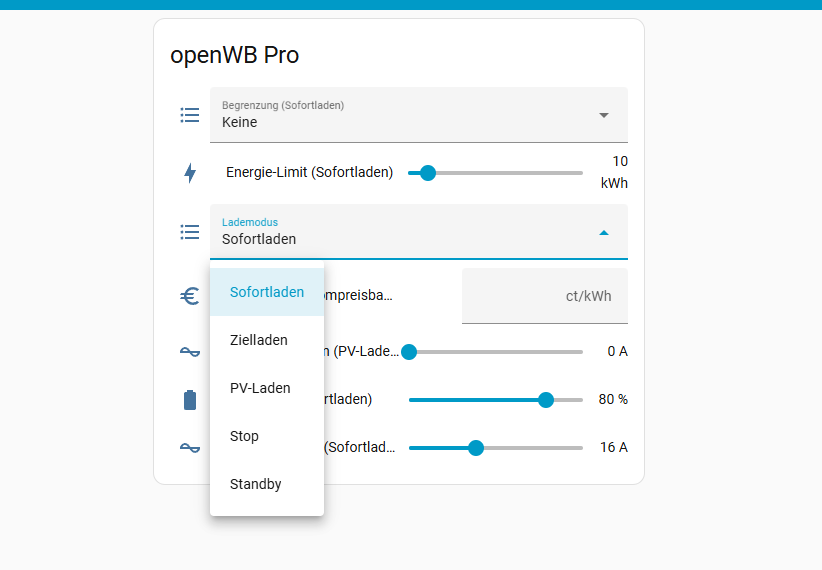This screenshot has height=570, width=822.
Task: Click the lightning bolt icon for Energie-Limit
Action: tap(190, 173)
